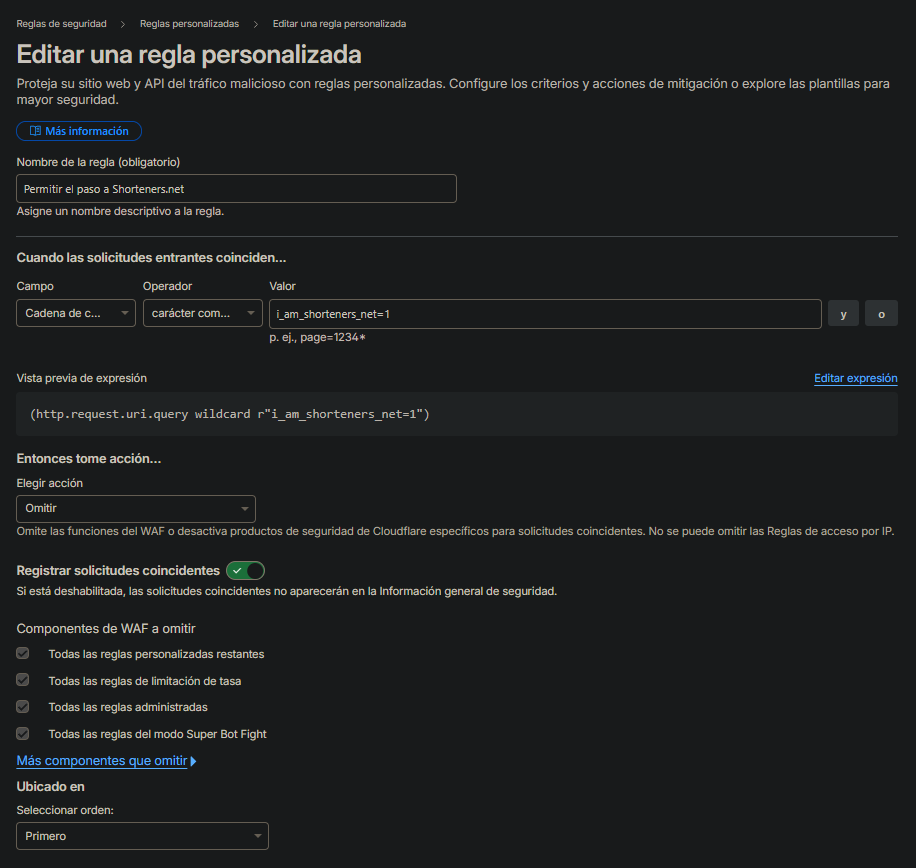Image resolution: width=916 pixels, height=868 pixels.
Task: Toggle Registrar solicitudes coincidentes switch
Action: point(245,571)
